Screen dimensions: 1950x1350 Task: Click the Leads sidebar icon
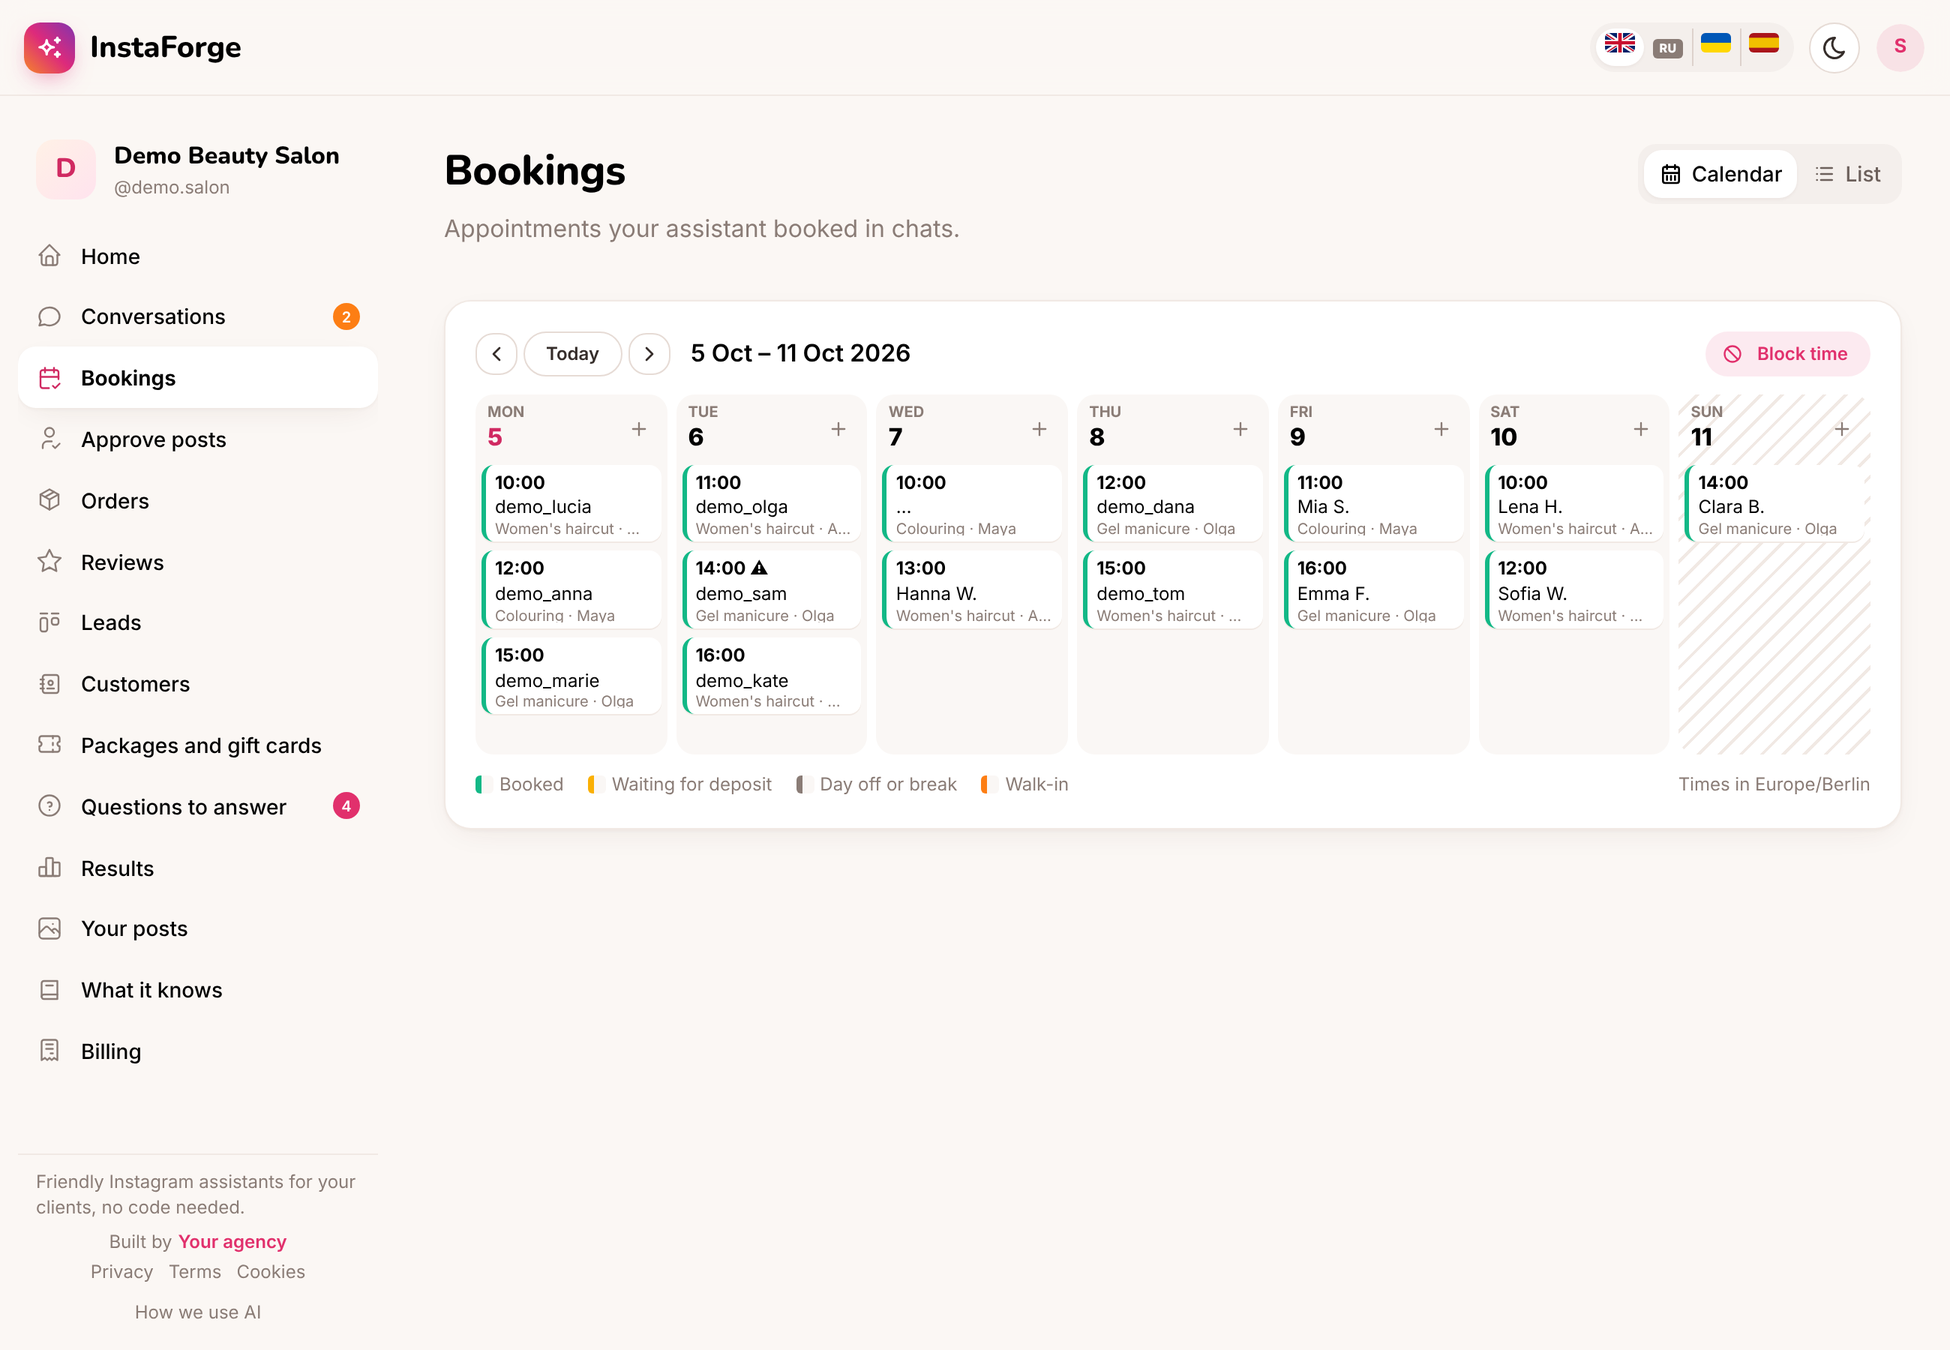point(50,623)
